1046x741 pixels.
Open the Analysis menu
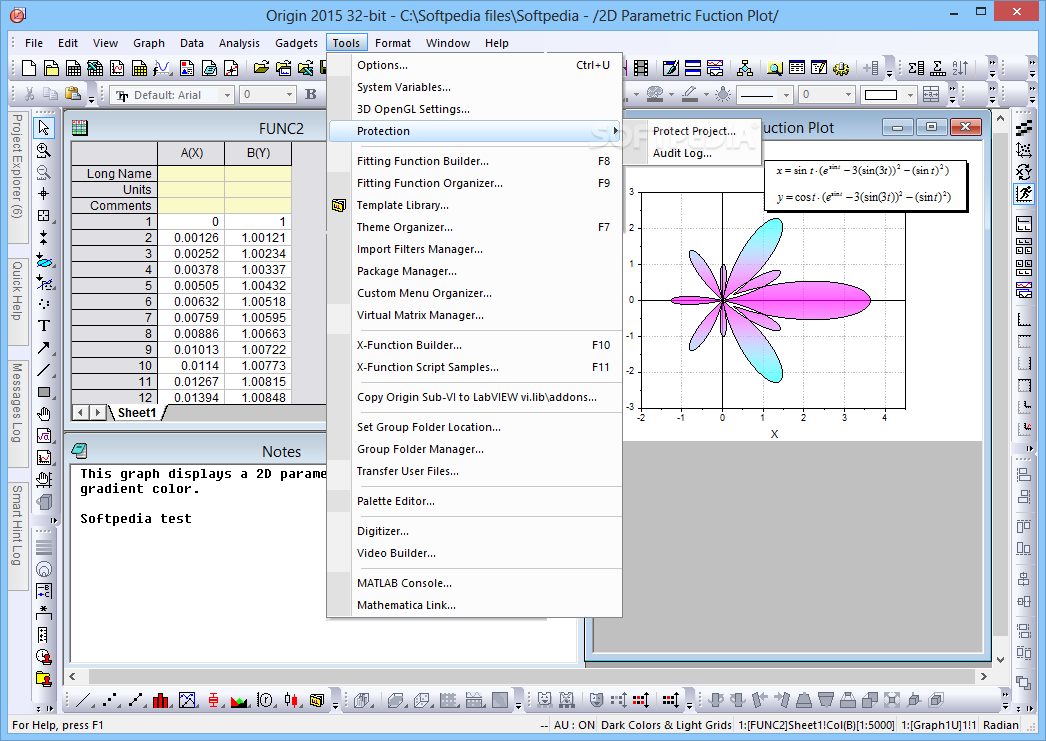pyautogui.click(x=239, y=43)
